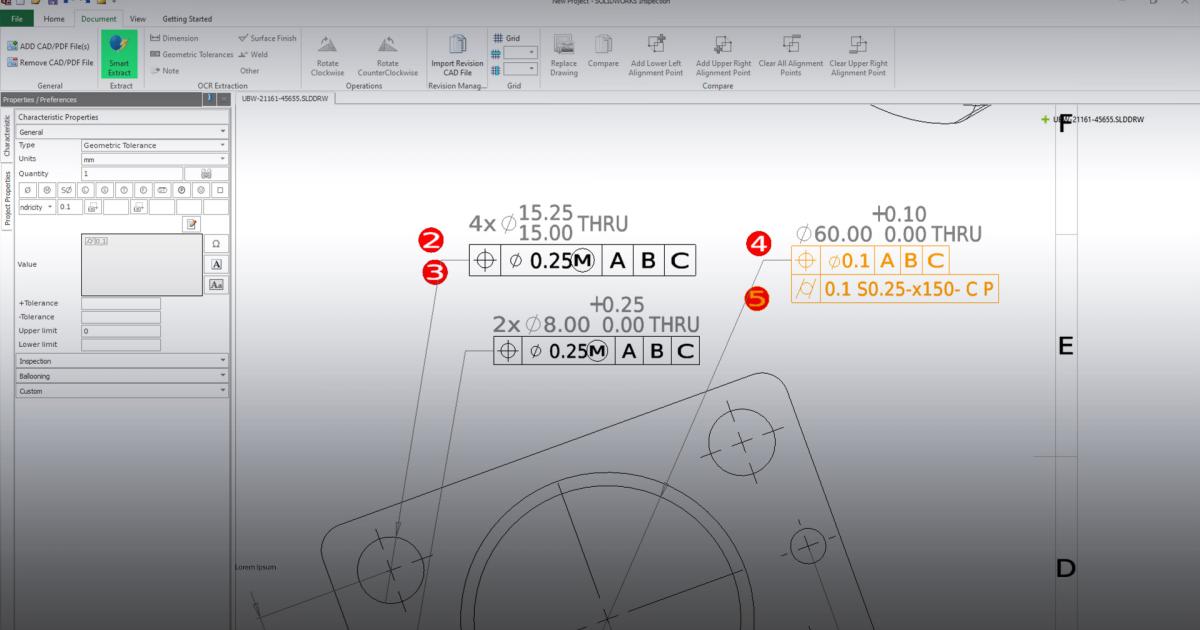
Task: Select Geometric Tolerances extraction tool
Action: click(x=191, y=54)
